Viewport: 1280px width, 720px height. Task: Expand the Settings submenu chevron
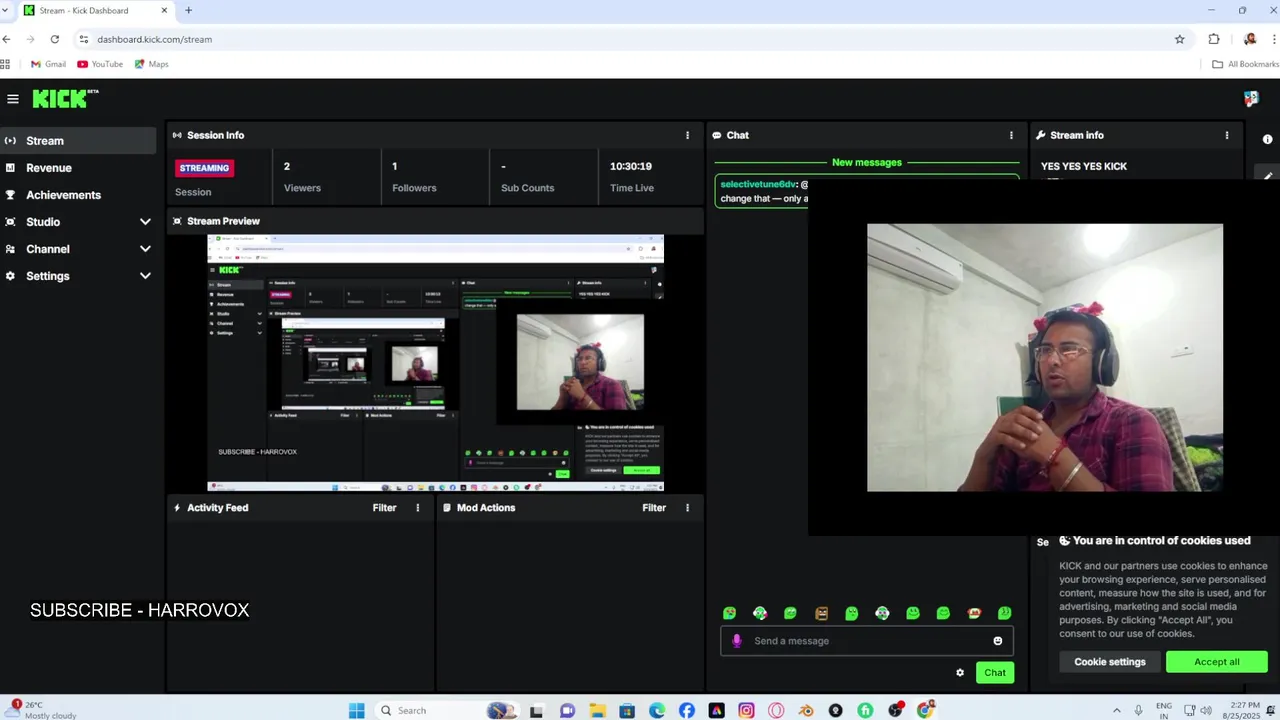[x=145, y=276]
